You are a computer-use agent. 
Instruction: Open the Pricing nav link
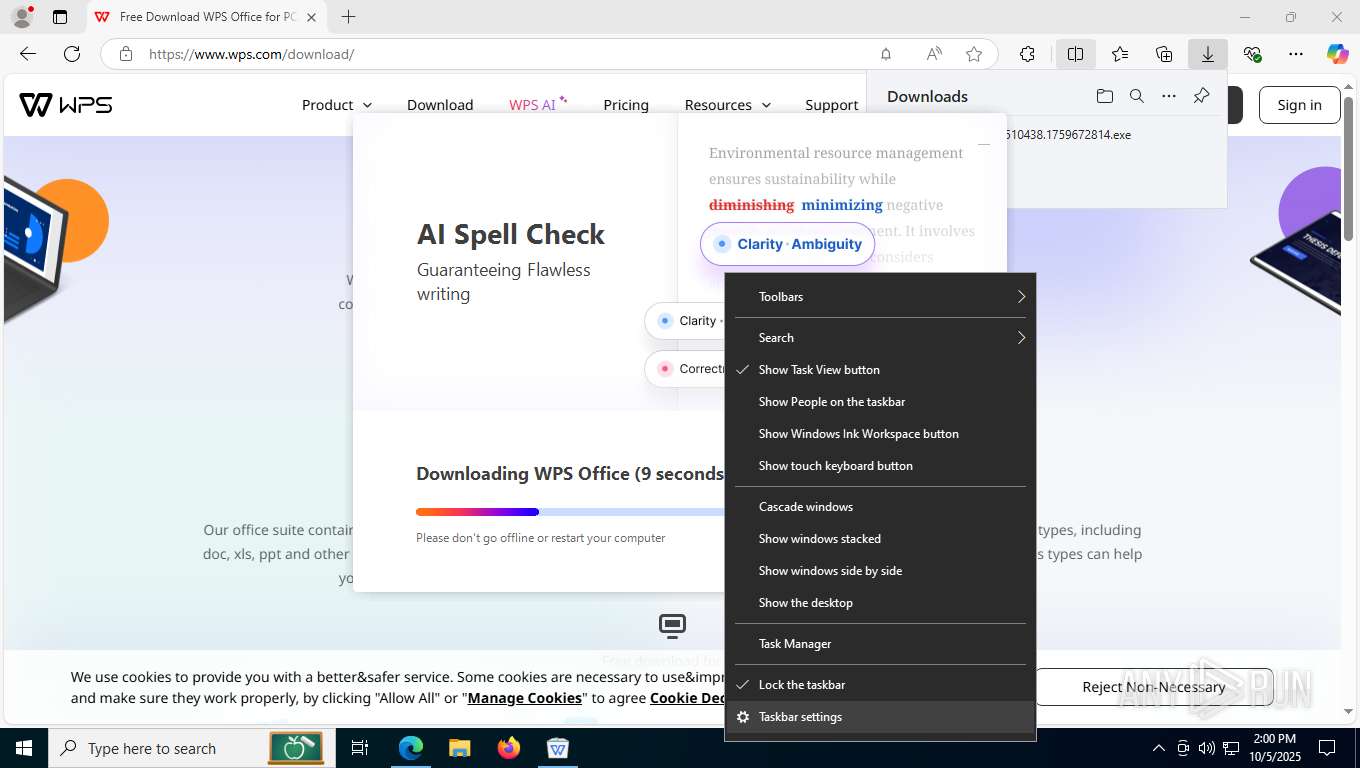pyautogui.click(x=626, y=105)
